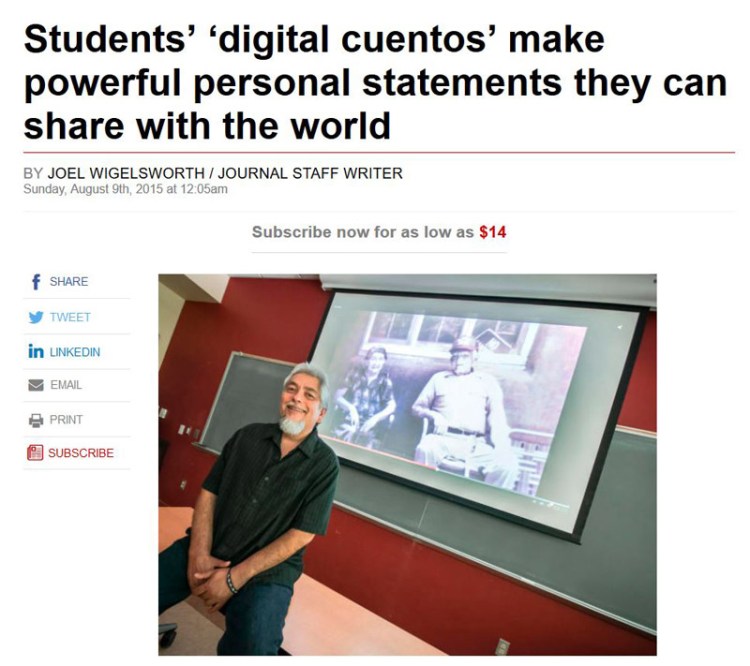Open the 'Subscribe now for as low as' offer
Image resolution: width=750 pixels, height=666 pixels.
(363, 232)
